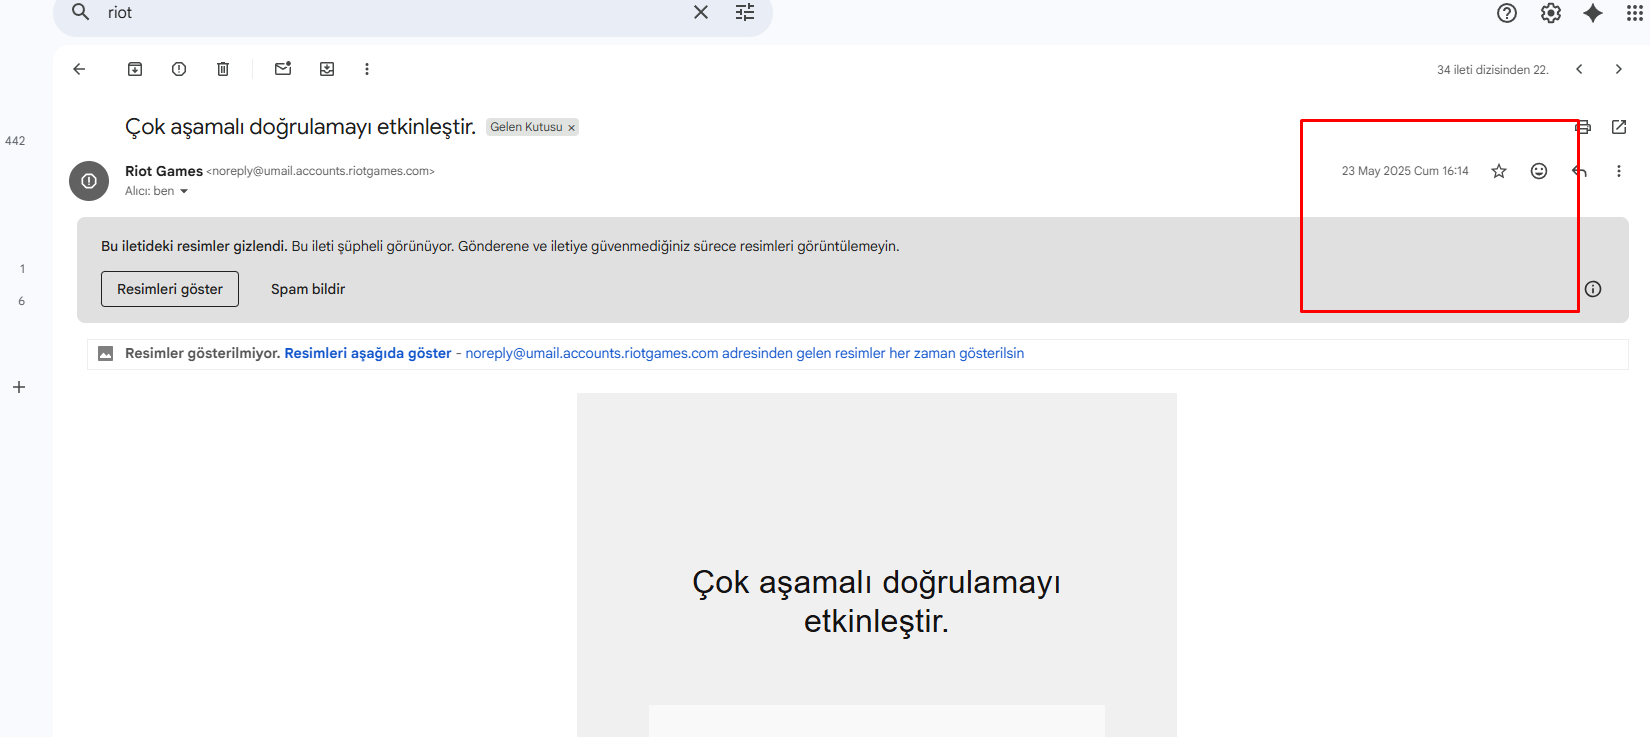Screen dimensions: 1650x737
Task: Click in the search field with 'riot'
Action: (x=390, y=12)
